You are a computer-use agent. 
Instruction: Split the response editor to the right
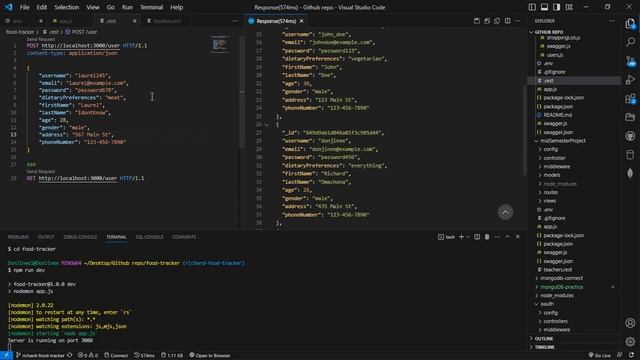pos(507,21)
